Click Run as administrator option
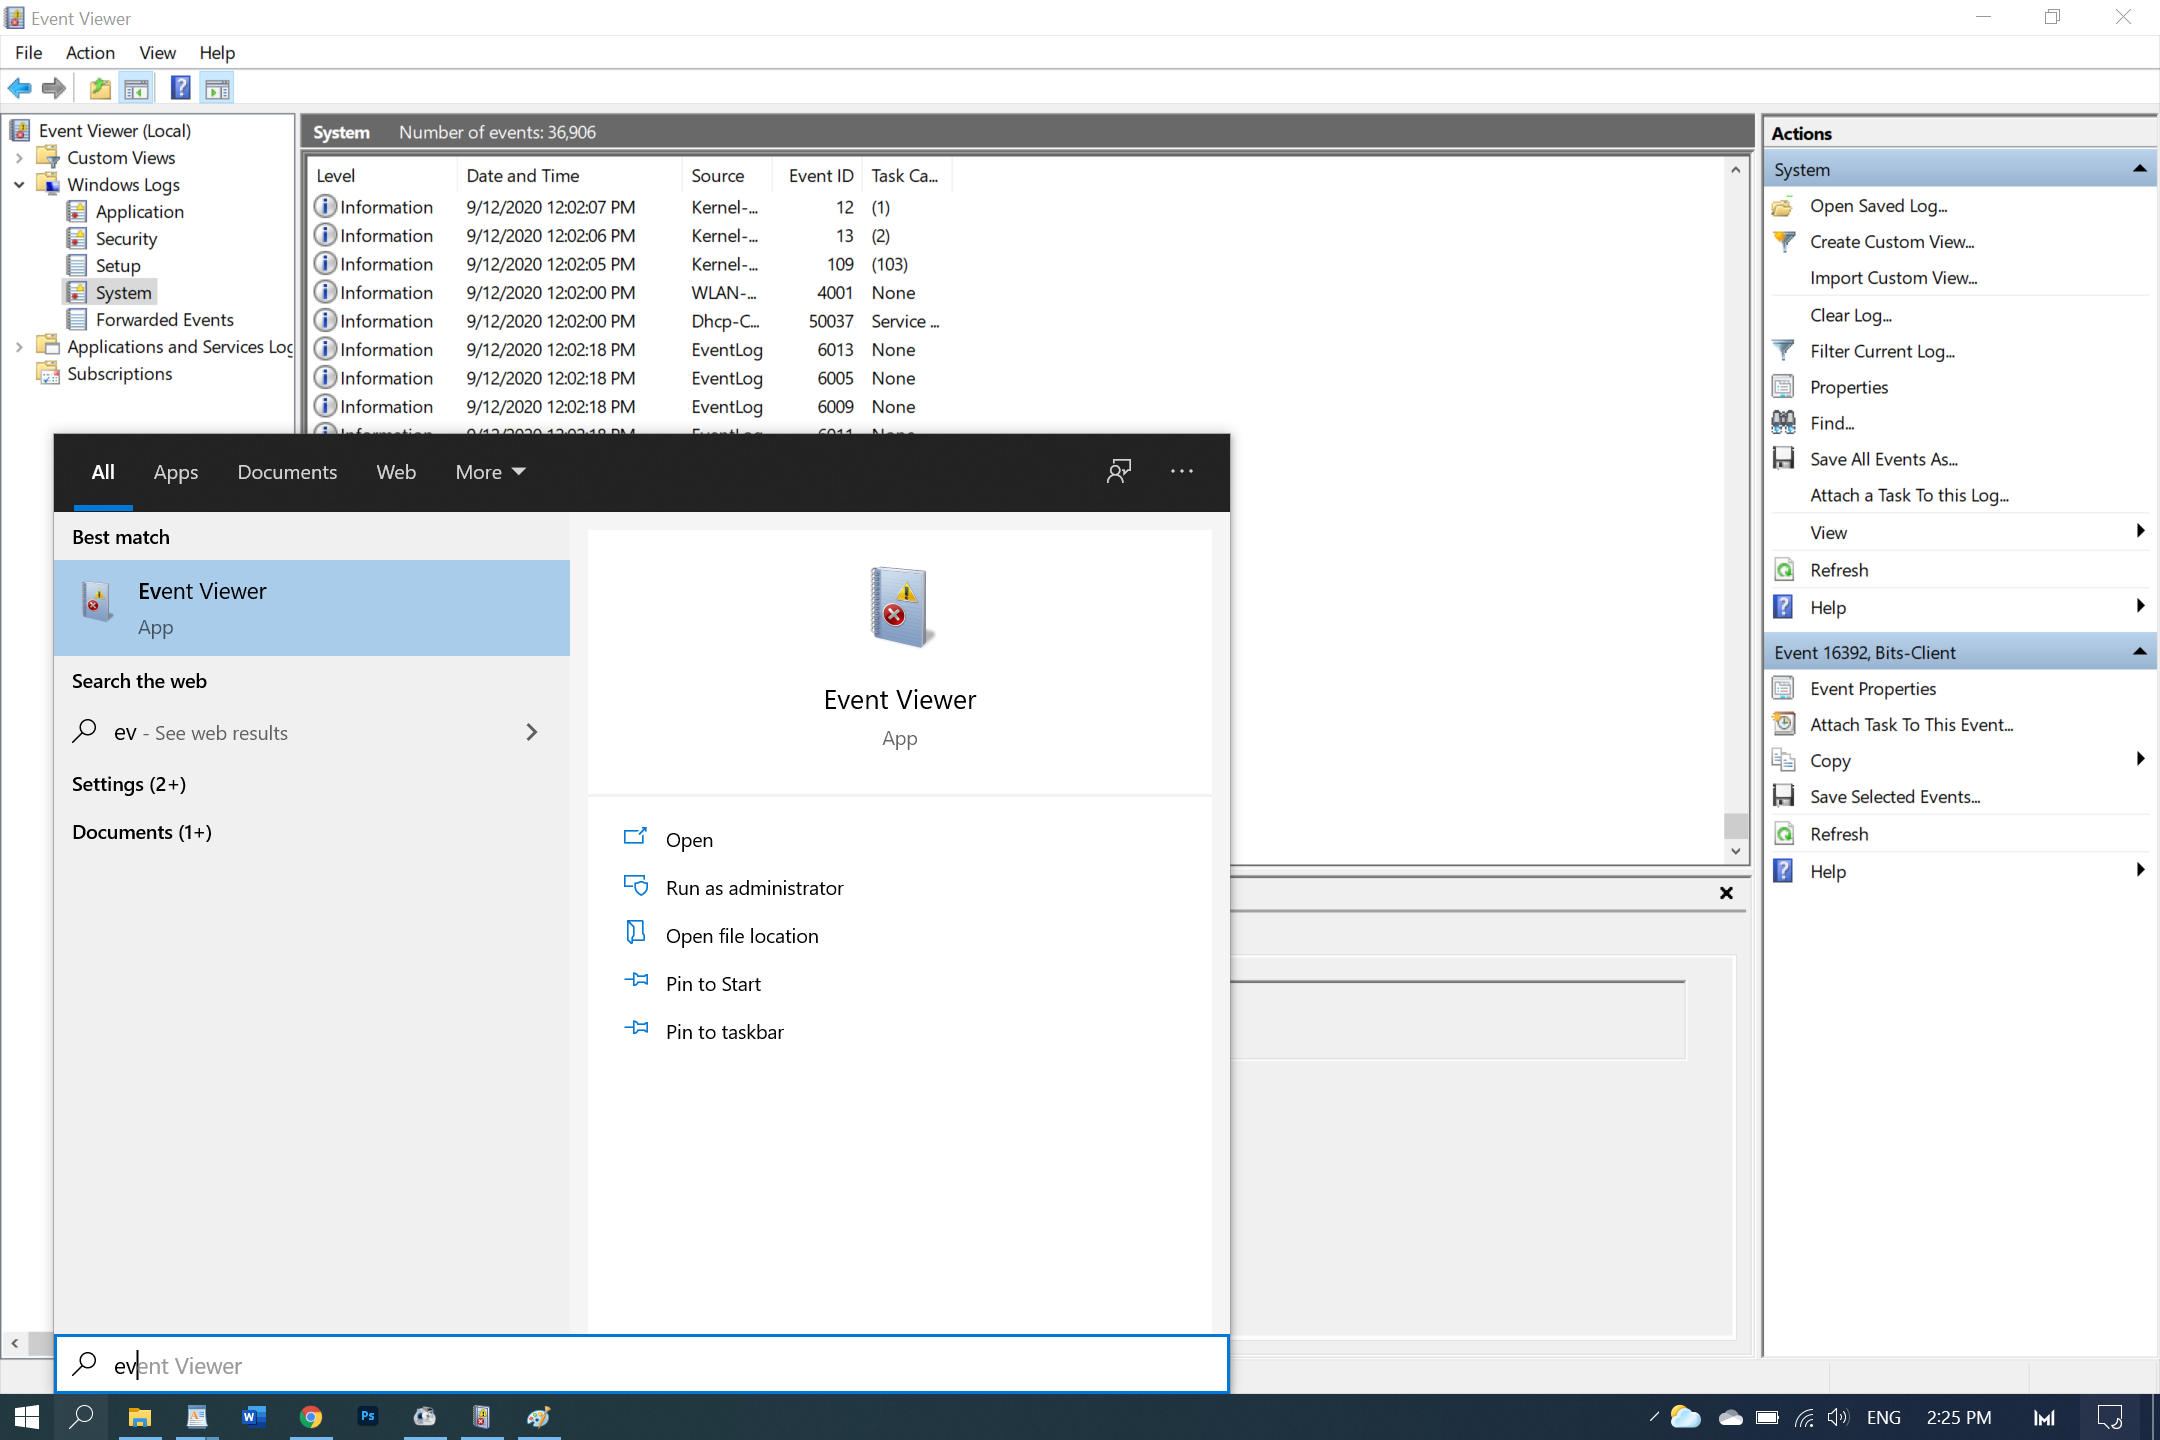 [x=754, y=888]
